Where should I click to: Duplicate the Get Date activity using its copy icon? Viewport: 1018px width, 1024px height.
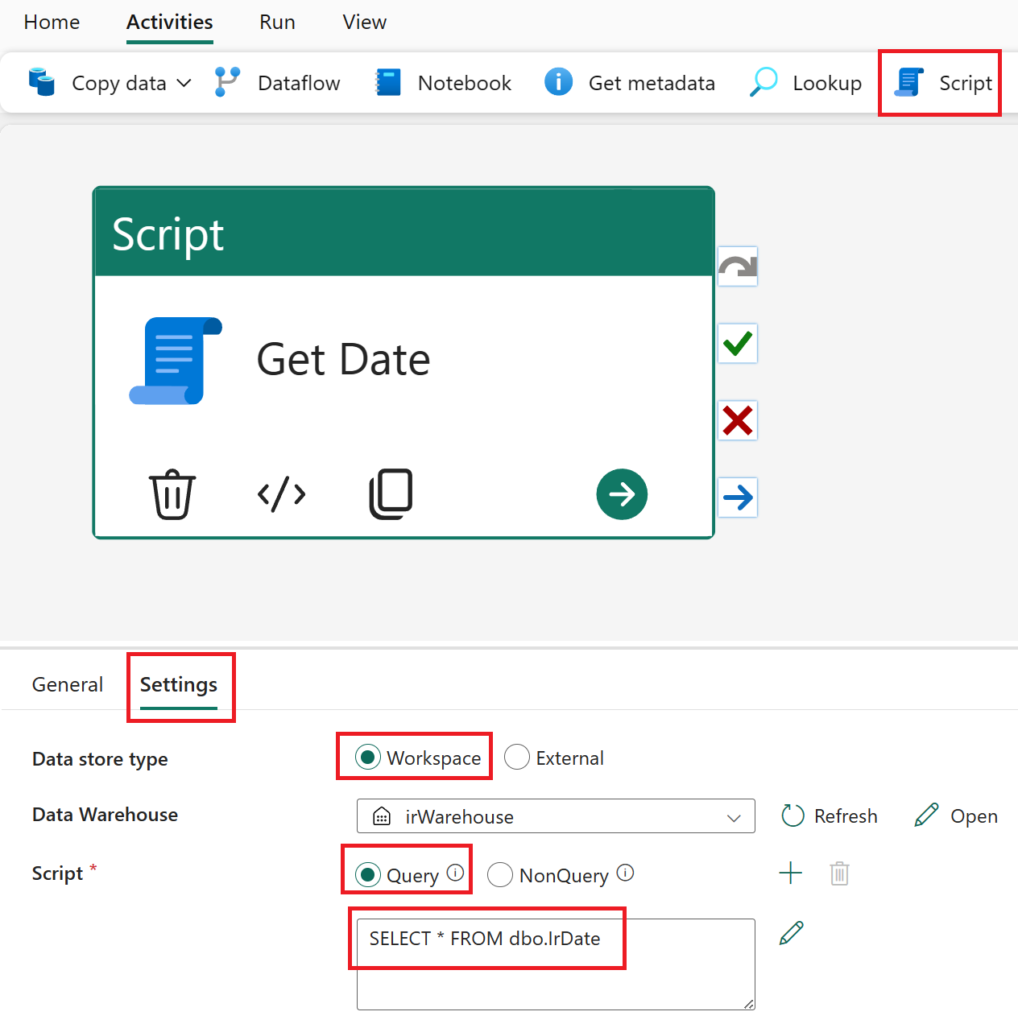(x=390, y=492)
